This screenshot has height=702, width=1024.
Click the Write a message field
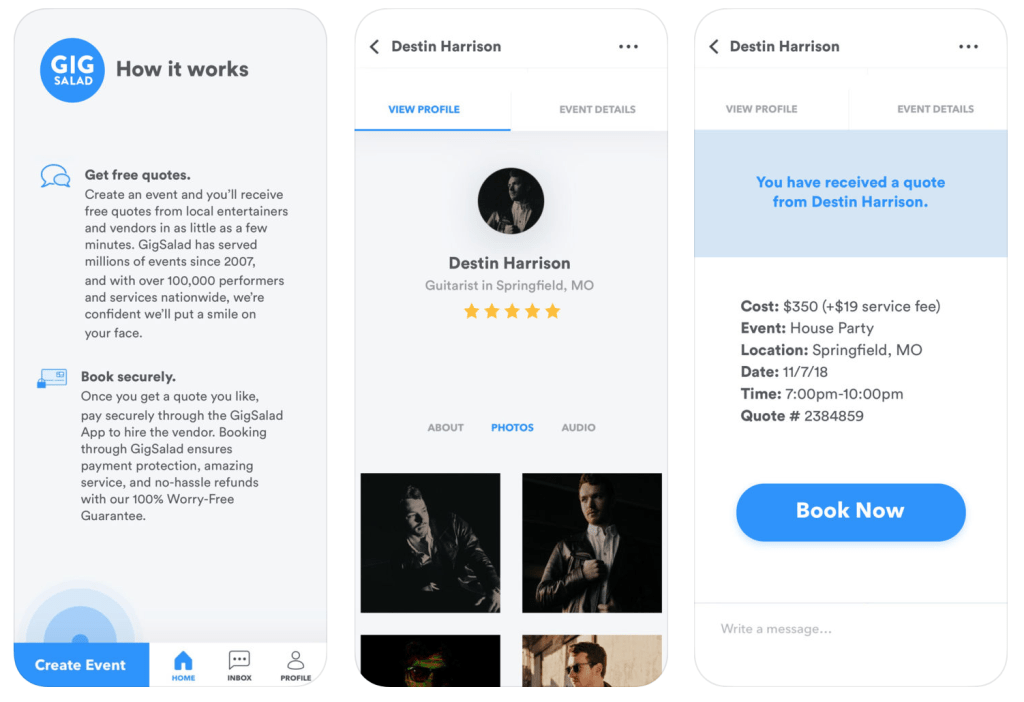tap(850, 629)
